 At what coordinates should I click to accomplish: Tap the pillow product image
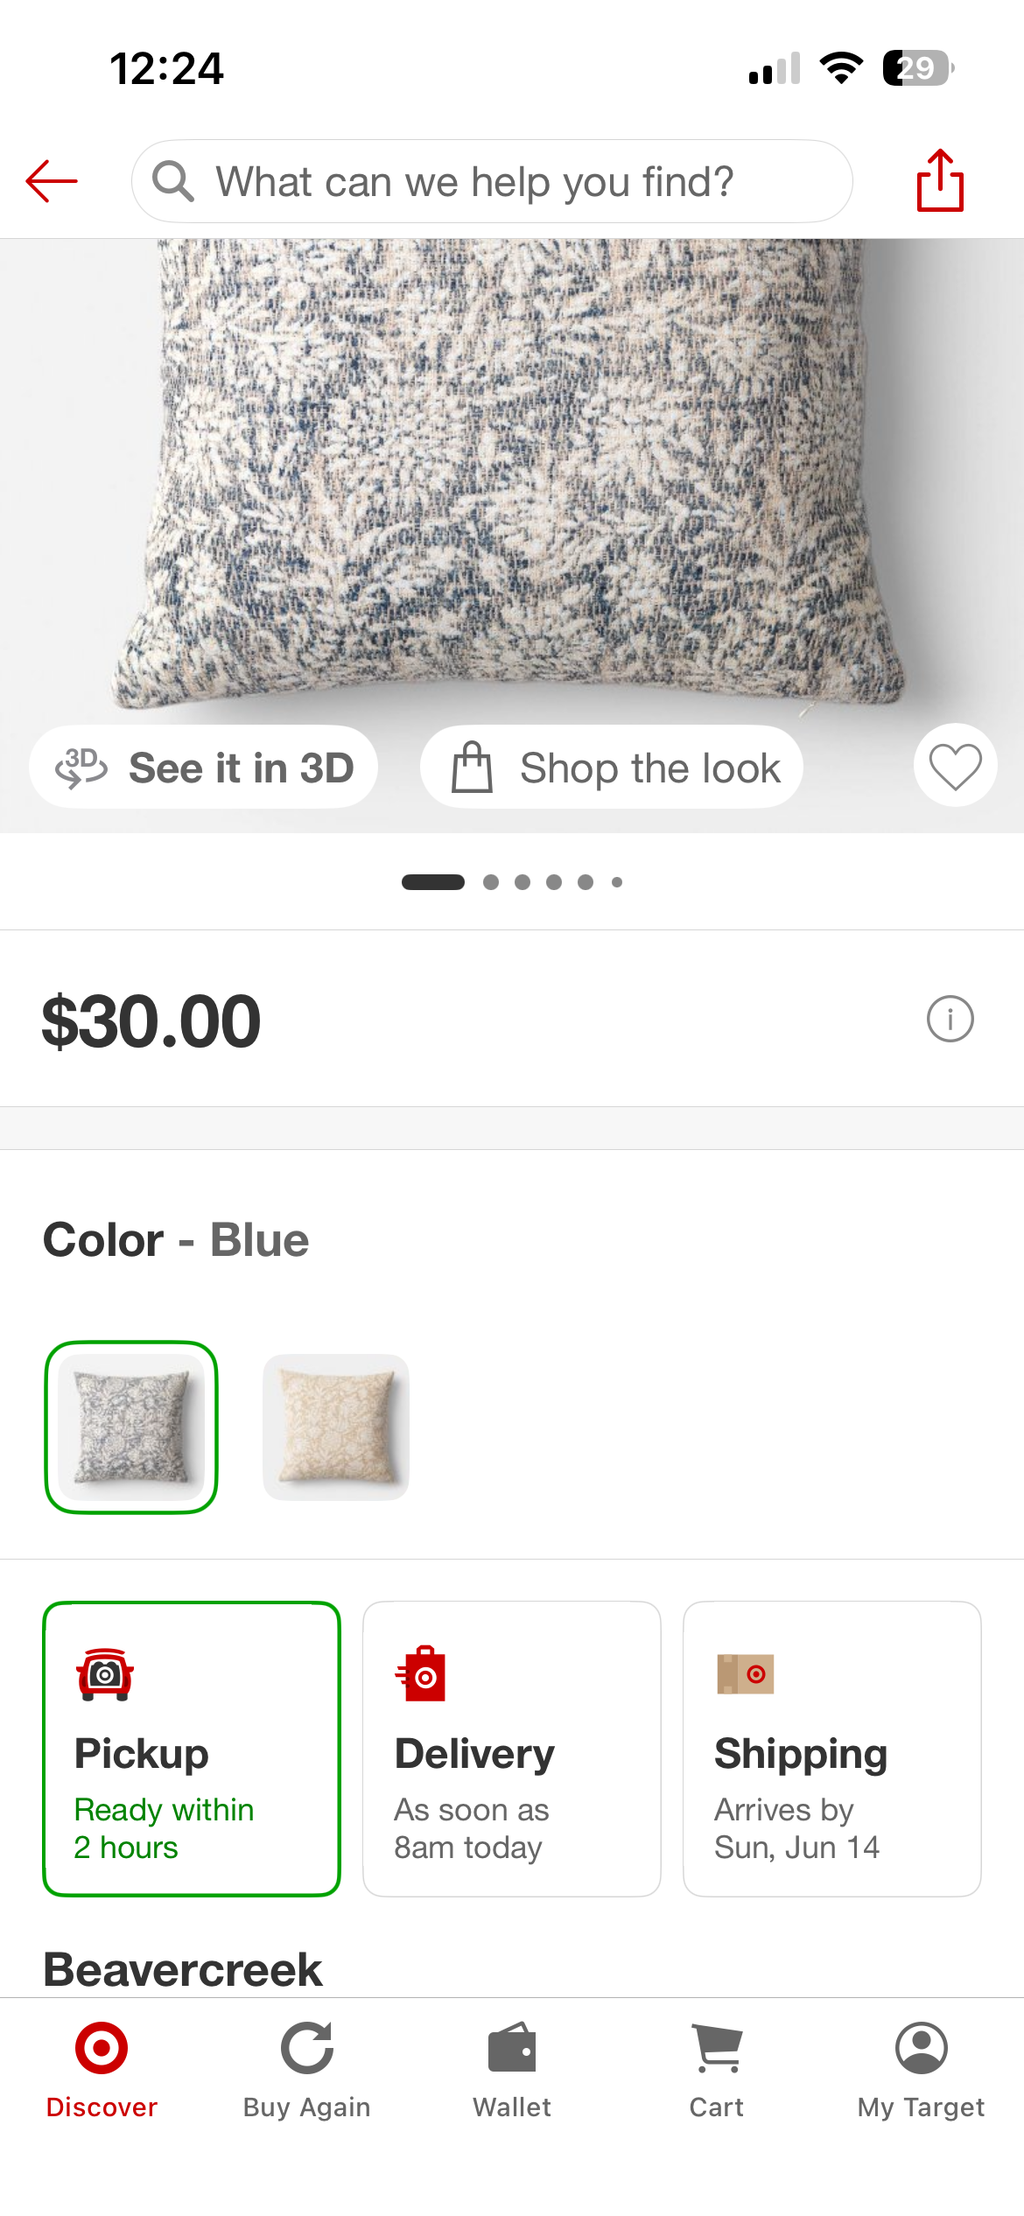(x=512, y=480)
